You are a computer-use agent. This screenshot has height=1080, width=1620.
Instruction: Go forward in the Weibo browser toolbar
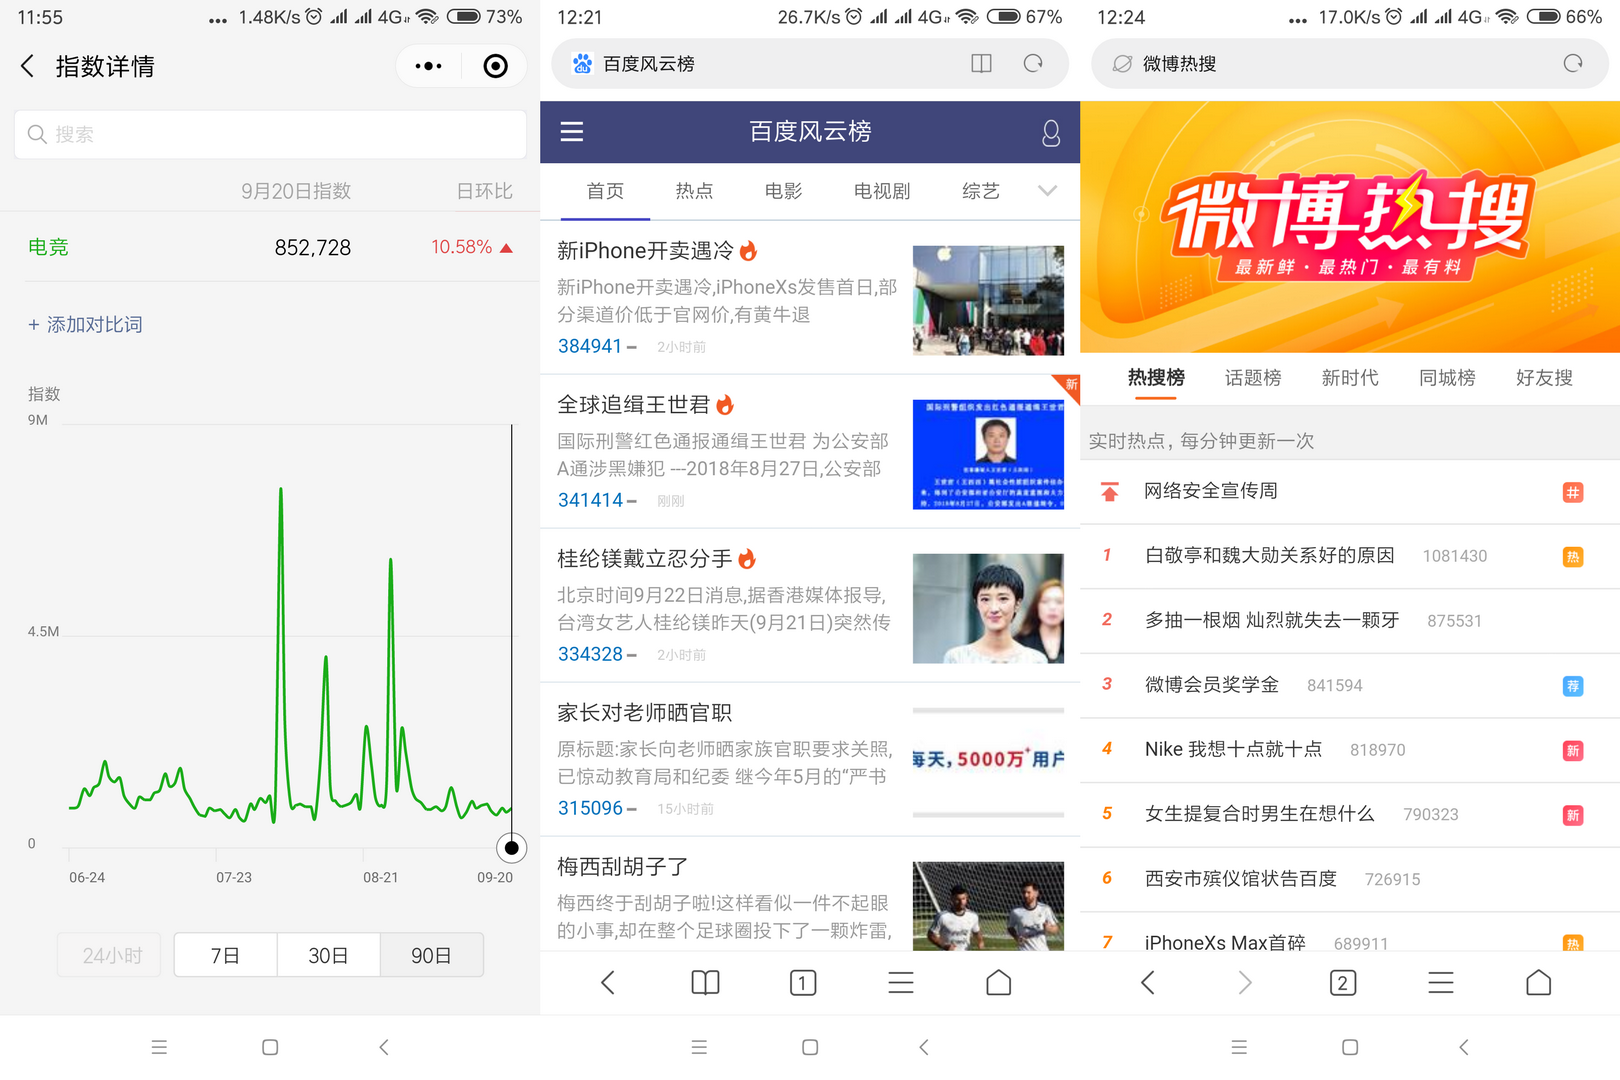[x=1245, y=983]
